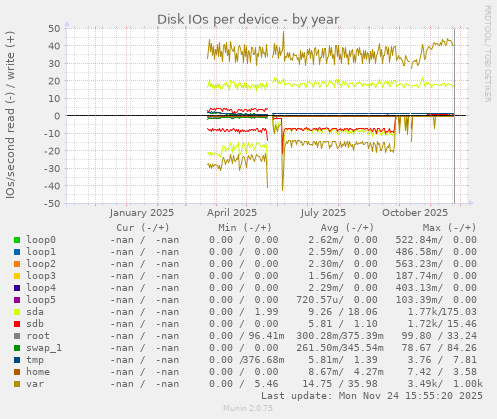Click home average value '8.67m/ 4.27m'
This screenshot has height=419, width=497.
pos(346,372)
